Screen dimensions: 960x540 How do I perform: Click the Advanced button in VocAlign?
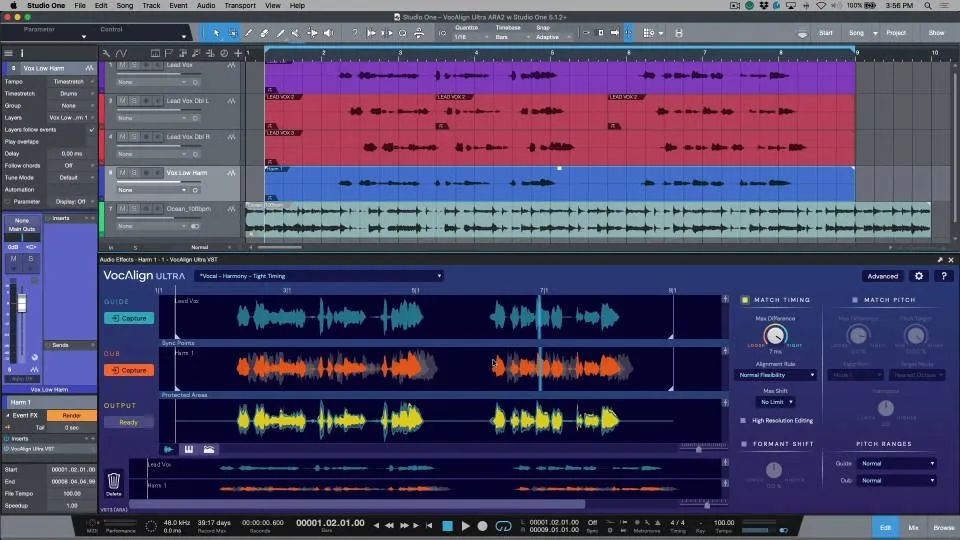882,276
